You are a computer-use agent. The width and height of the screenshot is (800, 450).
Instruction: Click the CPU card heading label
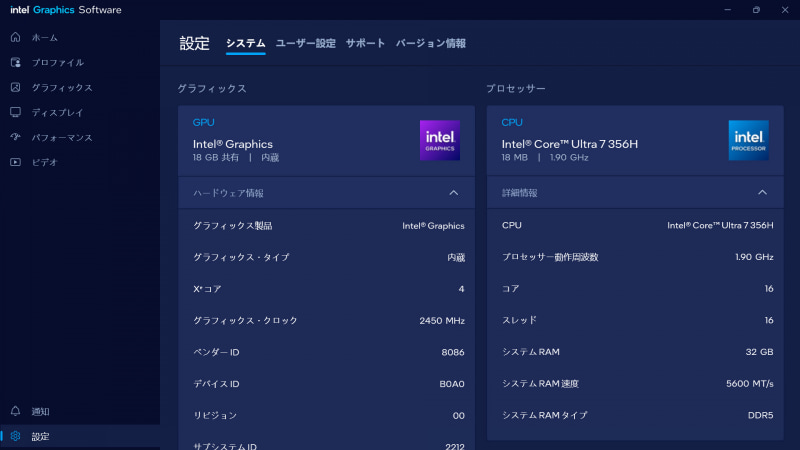(x=512, y=122)
